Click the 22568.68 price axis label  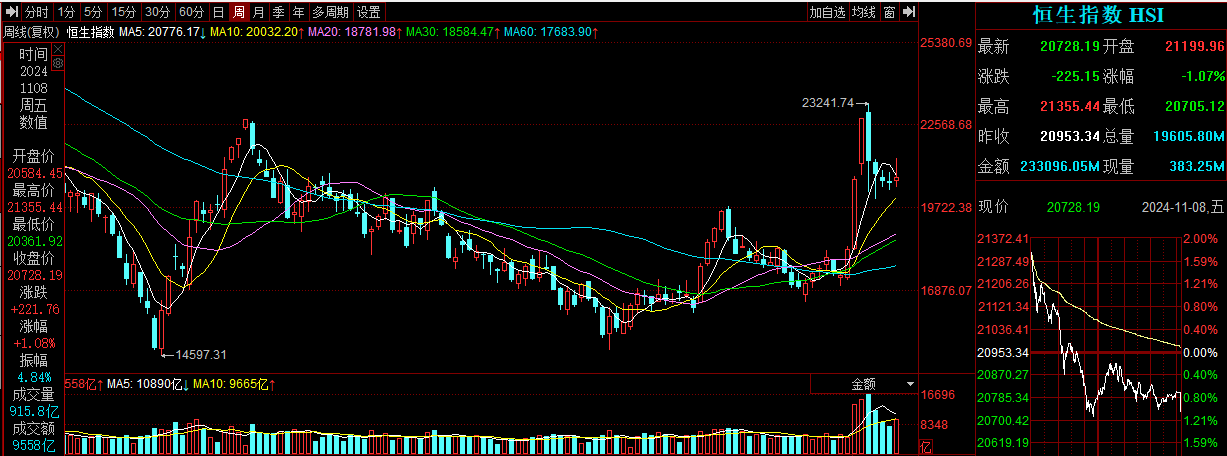(x=946, y=125)
